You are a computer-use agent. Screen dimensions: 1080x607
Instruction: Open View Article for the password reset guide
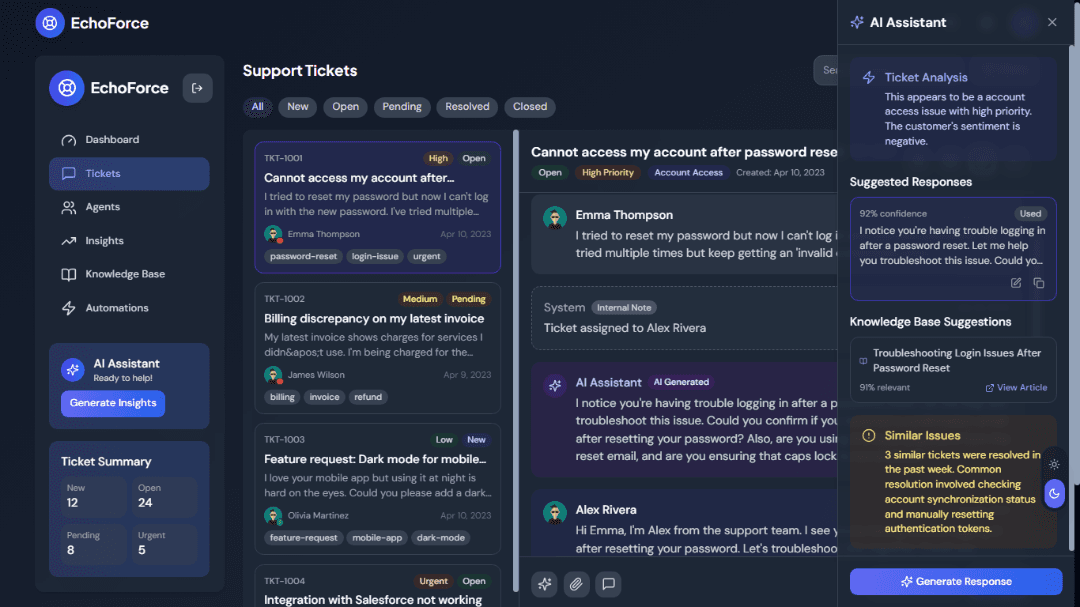point(1016,387)
